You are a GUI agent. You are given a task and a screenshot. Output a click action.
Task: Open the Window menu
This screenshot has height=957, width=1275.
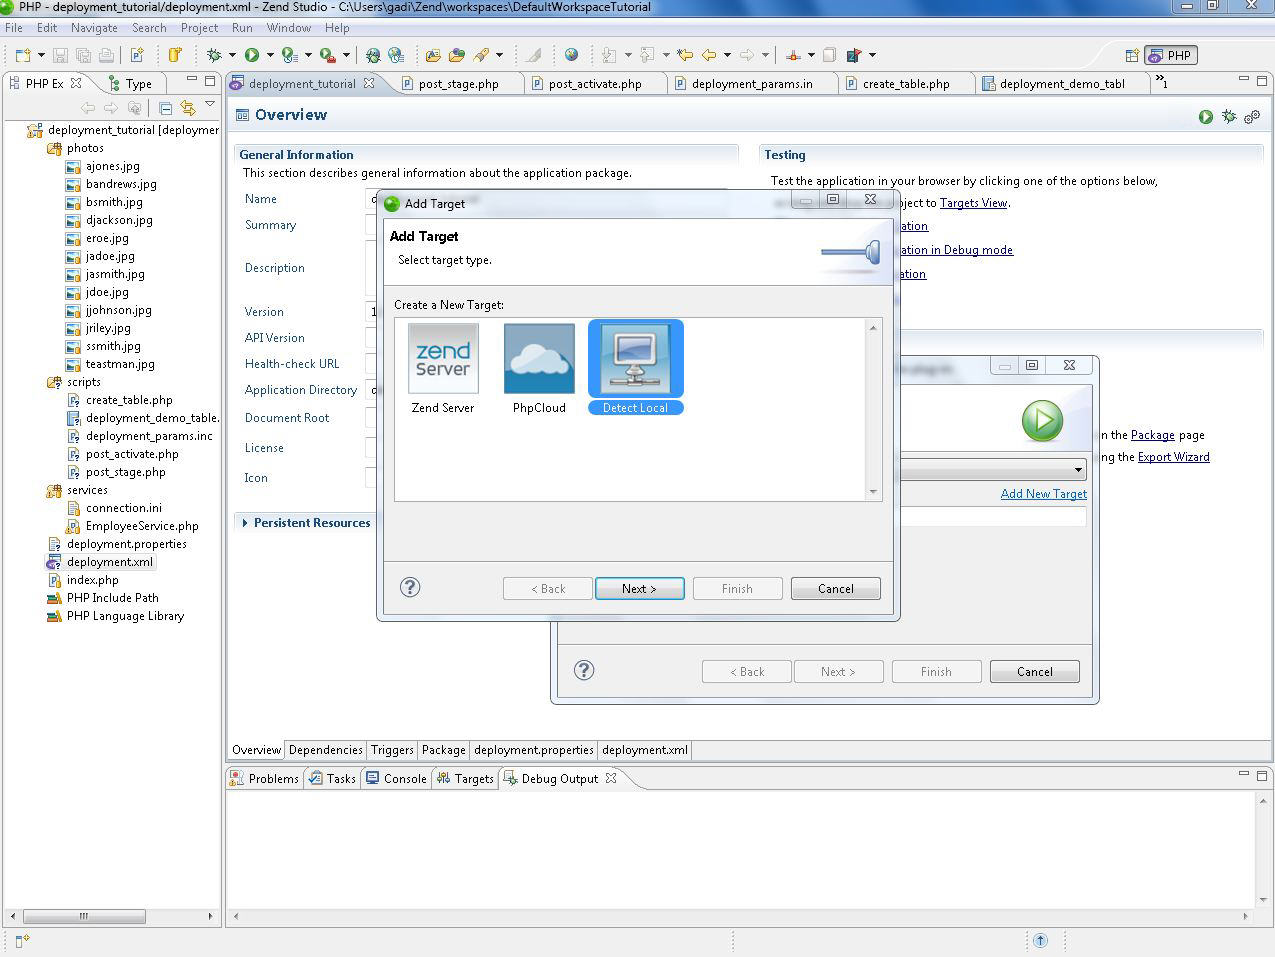pos(288,28)
